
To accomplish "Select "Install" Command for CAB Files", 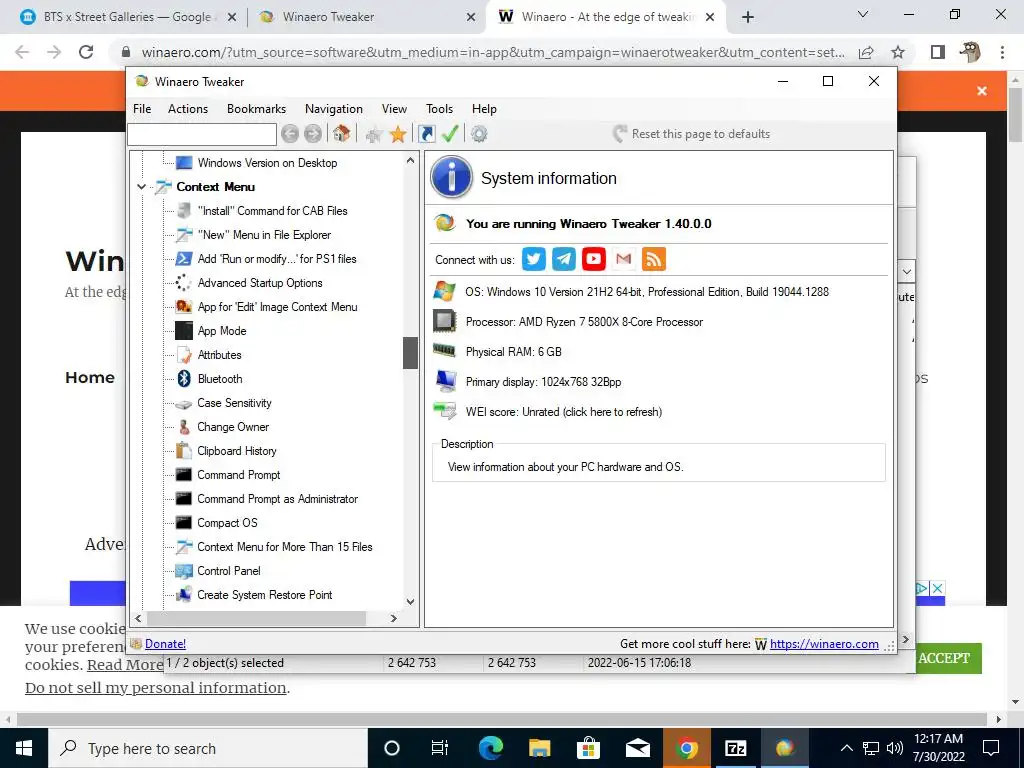I will pyautogui.click(x=272, y=211).
